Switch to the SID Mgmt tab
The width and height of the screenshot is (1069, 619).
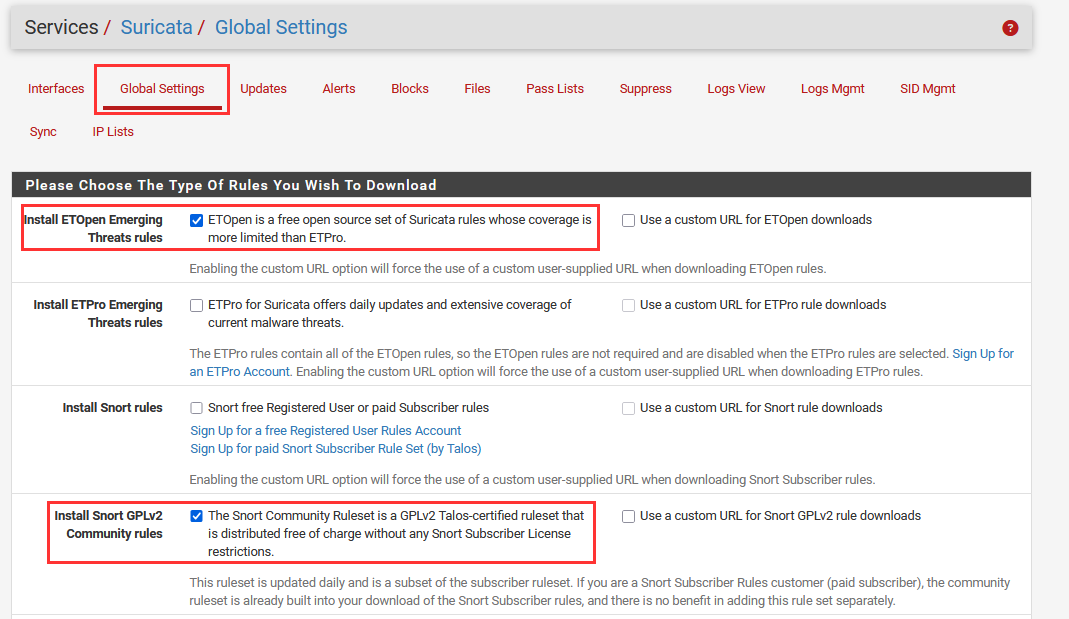(x=927, y=89)
